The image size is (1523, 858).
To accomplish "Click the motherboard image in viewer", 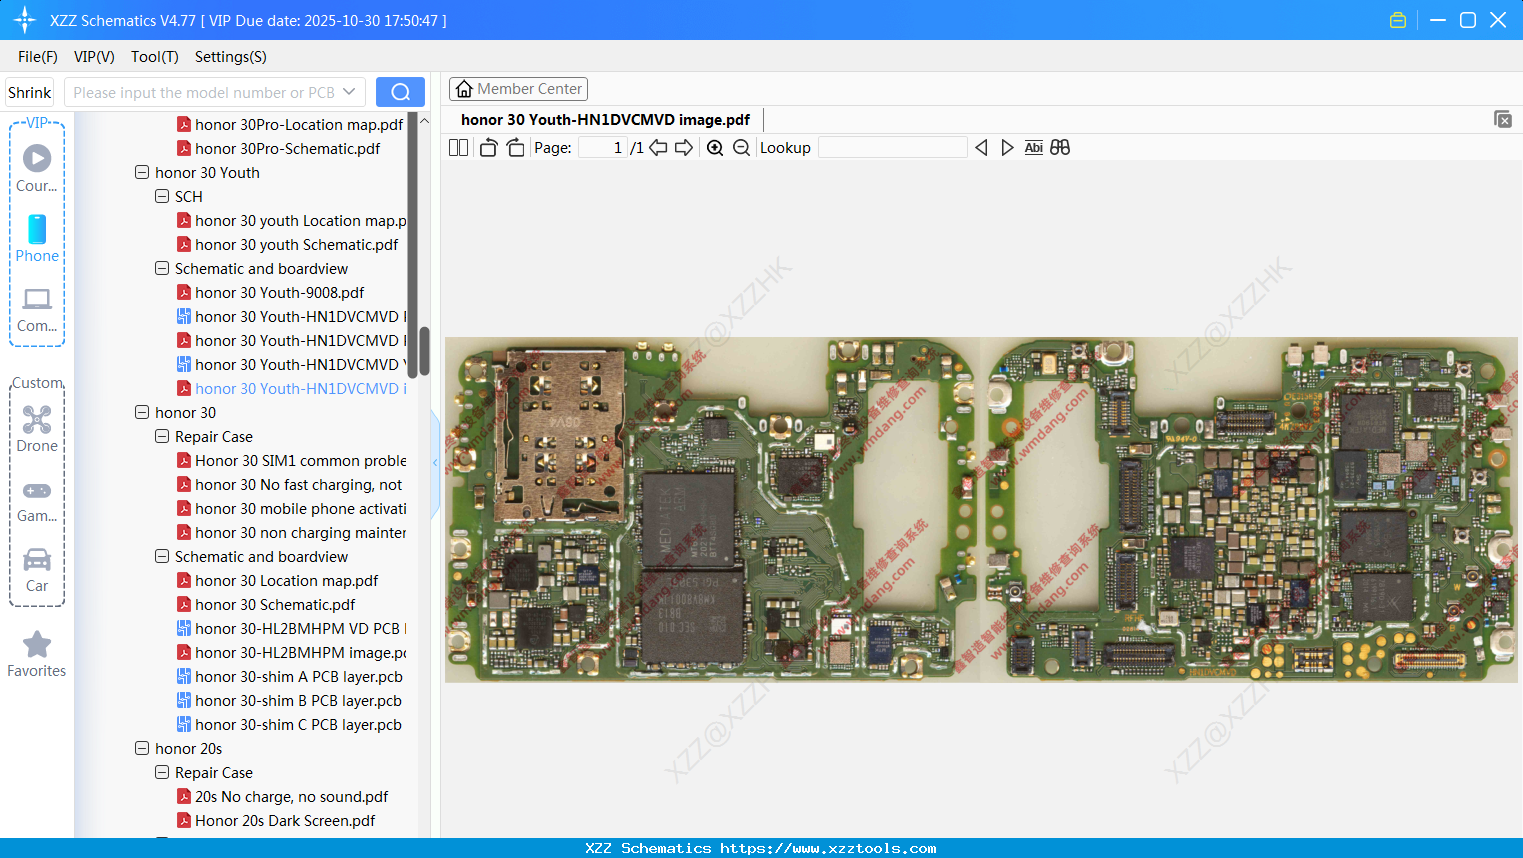I will pyautogui.click(x=981, y=510).
